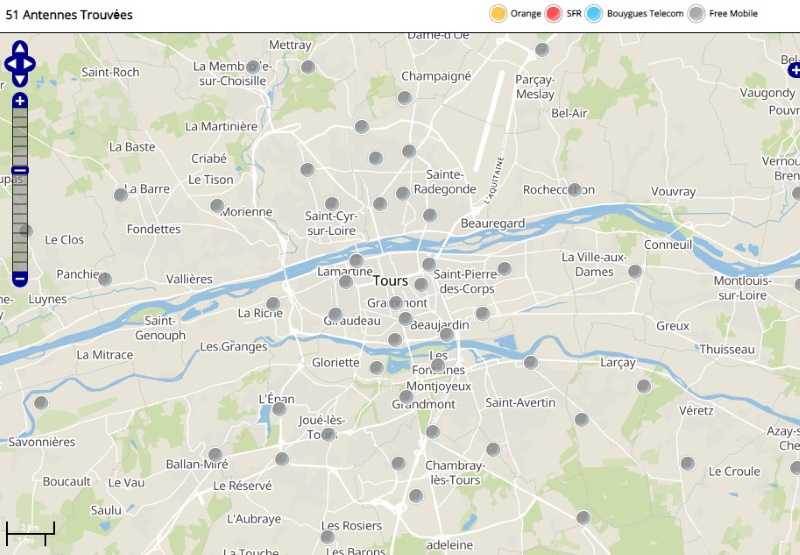The width and height of the screenshot is (800, 555).
Task: Click the antenna marker near Parçay-Meslay
Action: (x=542, y=50)
